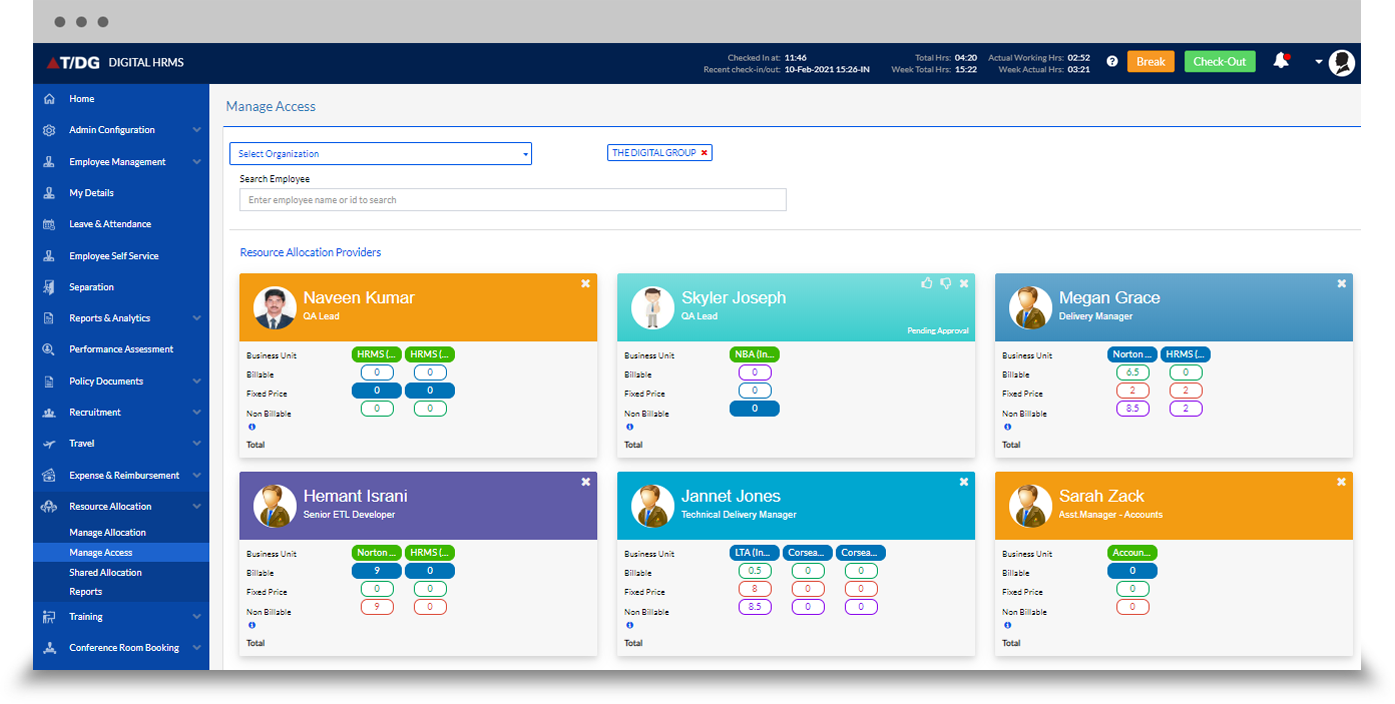Open the notifications bell
The height and width of the screenshot is (704, 1395).
tap(1281, 61)
